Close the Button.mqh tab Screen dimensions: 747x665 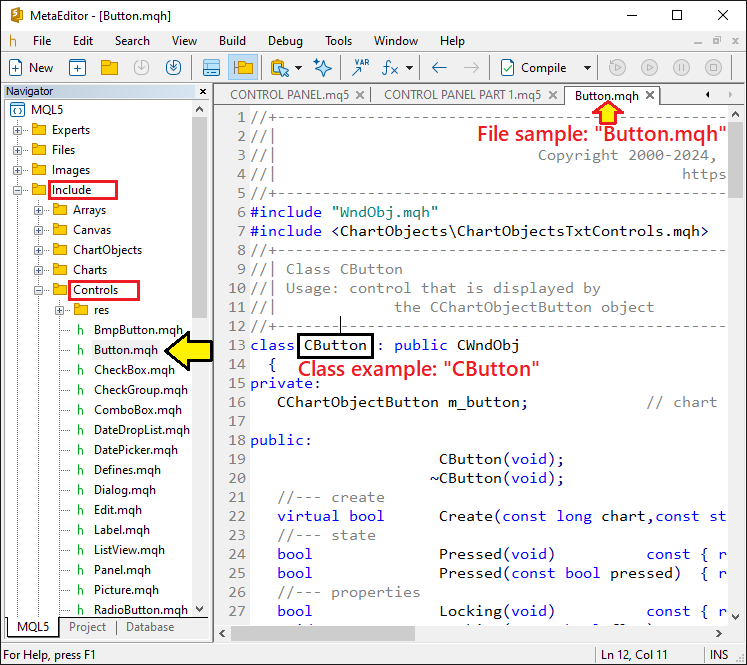[x=650, y=95]
